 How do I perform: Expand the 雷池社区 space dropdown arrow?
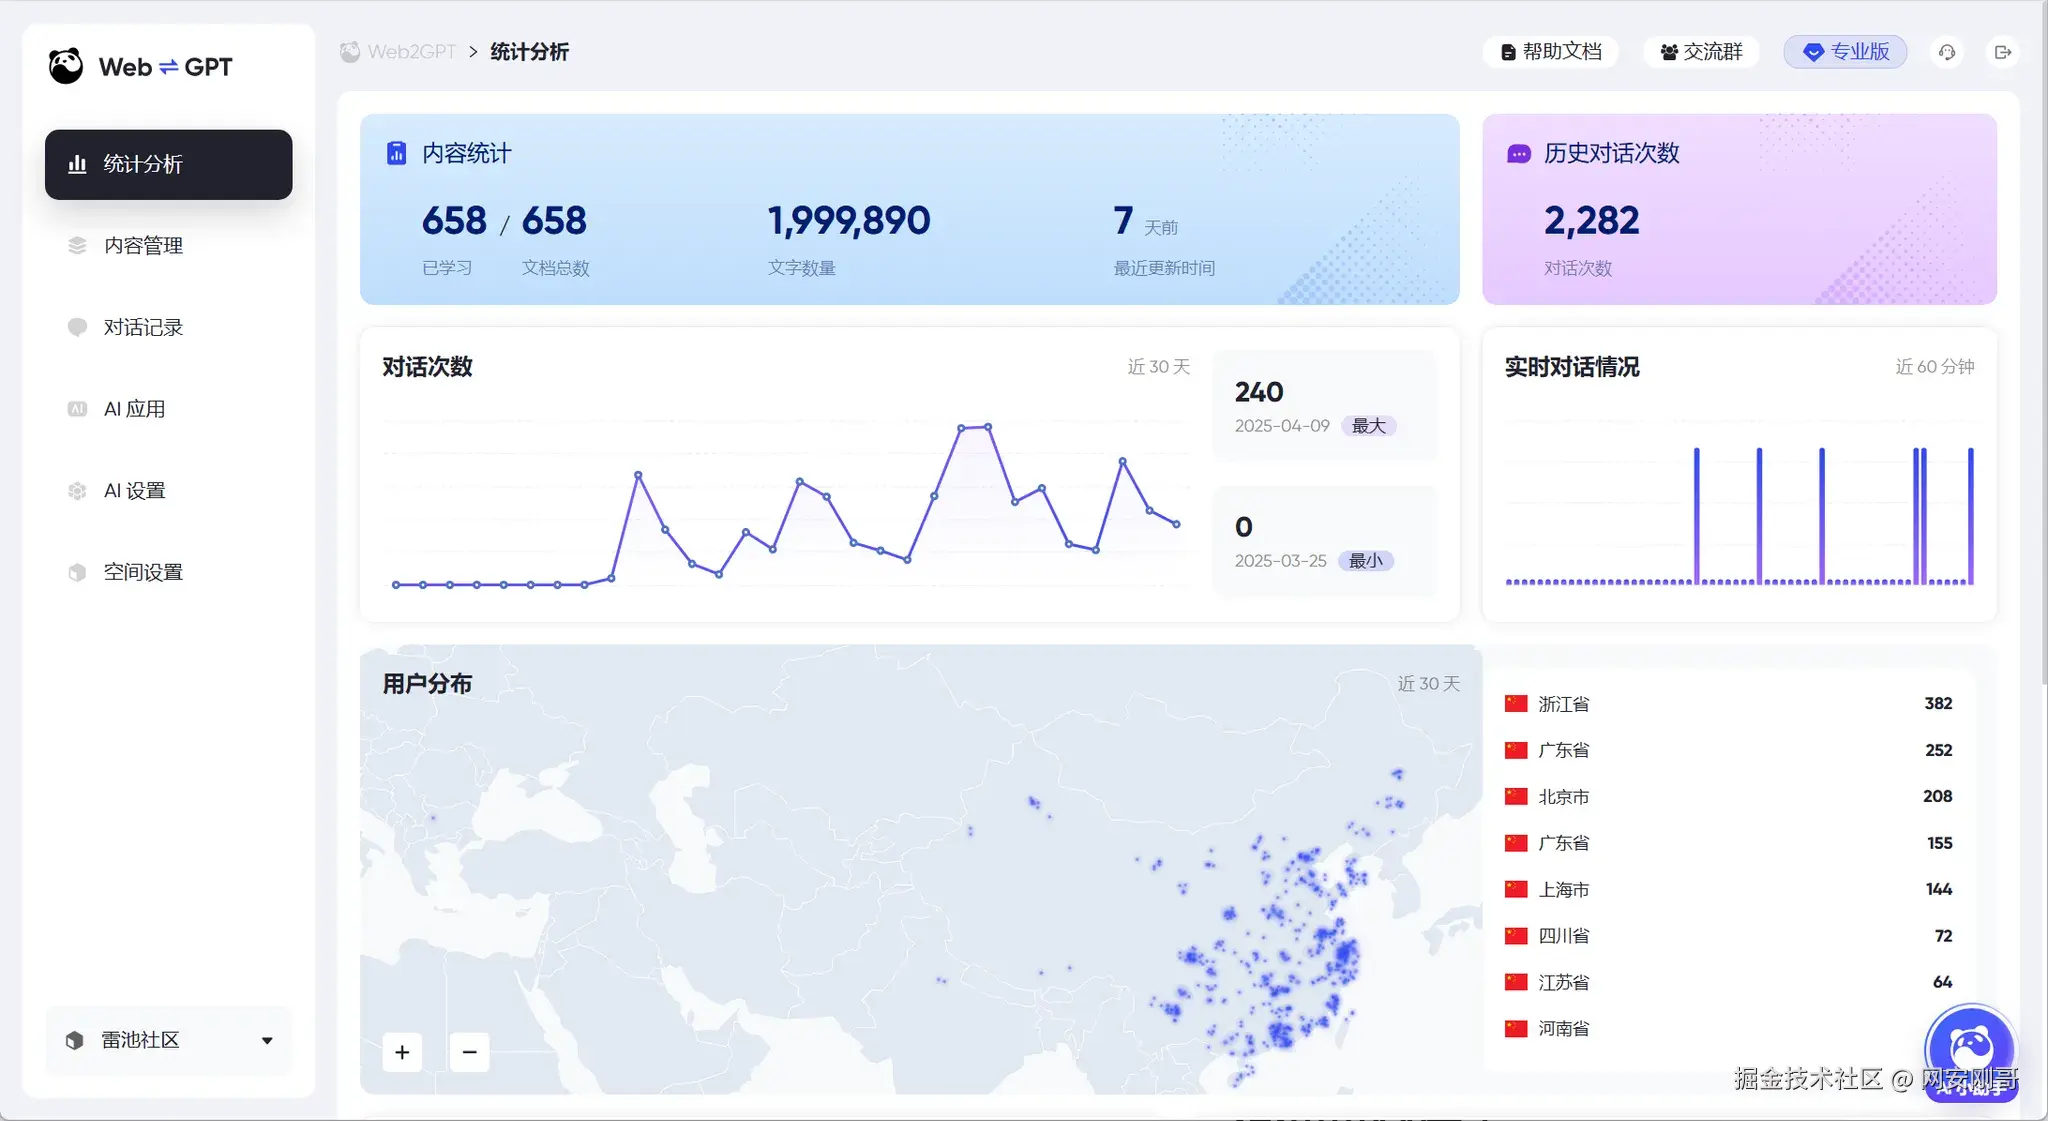point(267,1040)
